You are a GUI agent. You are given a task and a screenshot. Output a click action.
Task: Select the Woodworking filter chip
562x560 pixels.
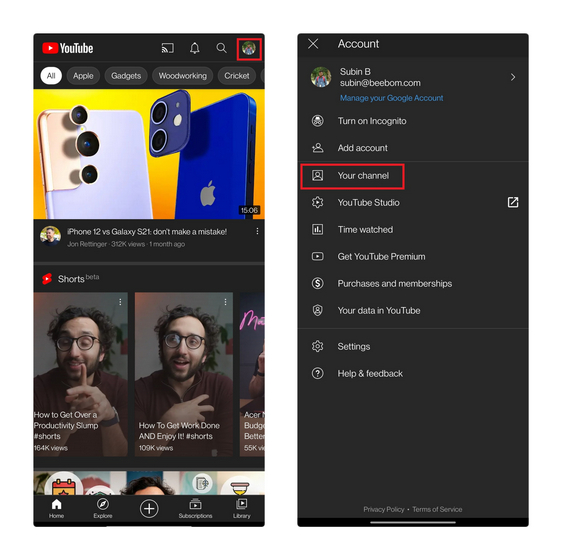point(182,76)
